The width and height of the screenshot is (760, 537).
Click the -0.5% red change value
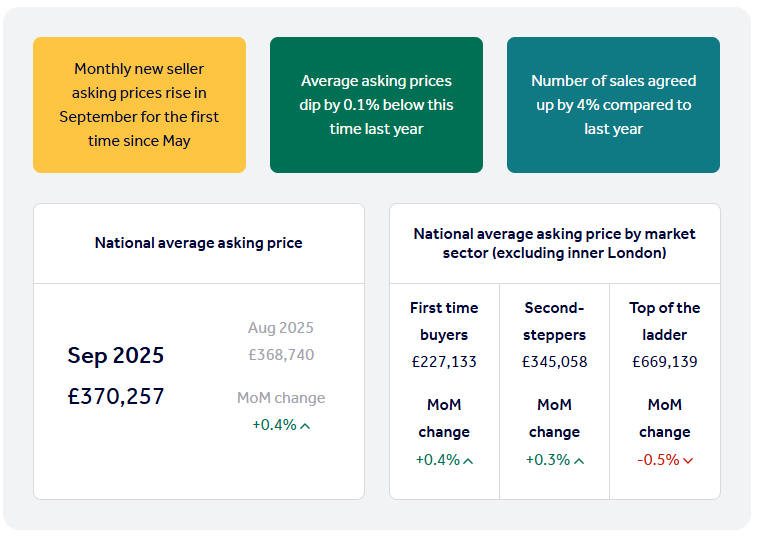[658, 460]
